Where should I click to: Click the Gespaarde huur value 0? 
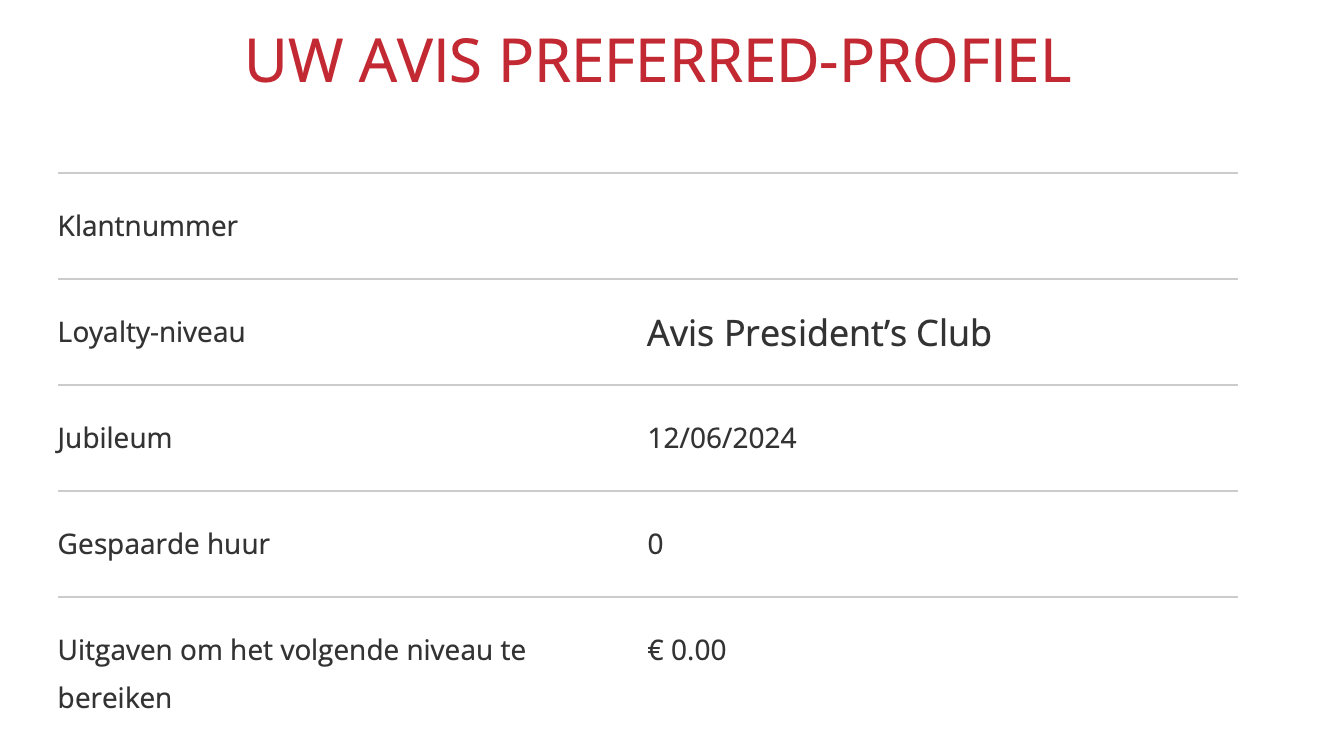point(655,544)
